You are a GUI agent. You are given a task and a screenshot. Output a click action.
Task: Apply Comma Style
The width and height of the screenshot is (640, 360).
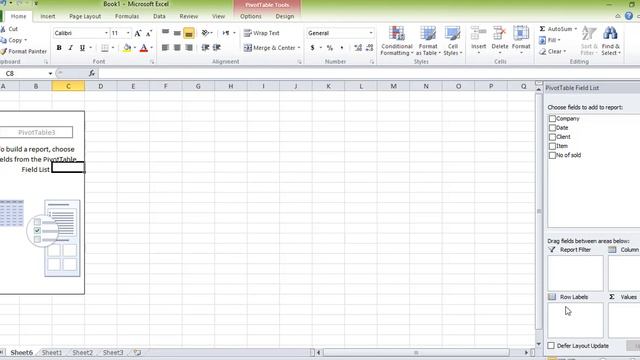tap(342, 48)
